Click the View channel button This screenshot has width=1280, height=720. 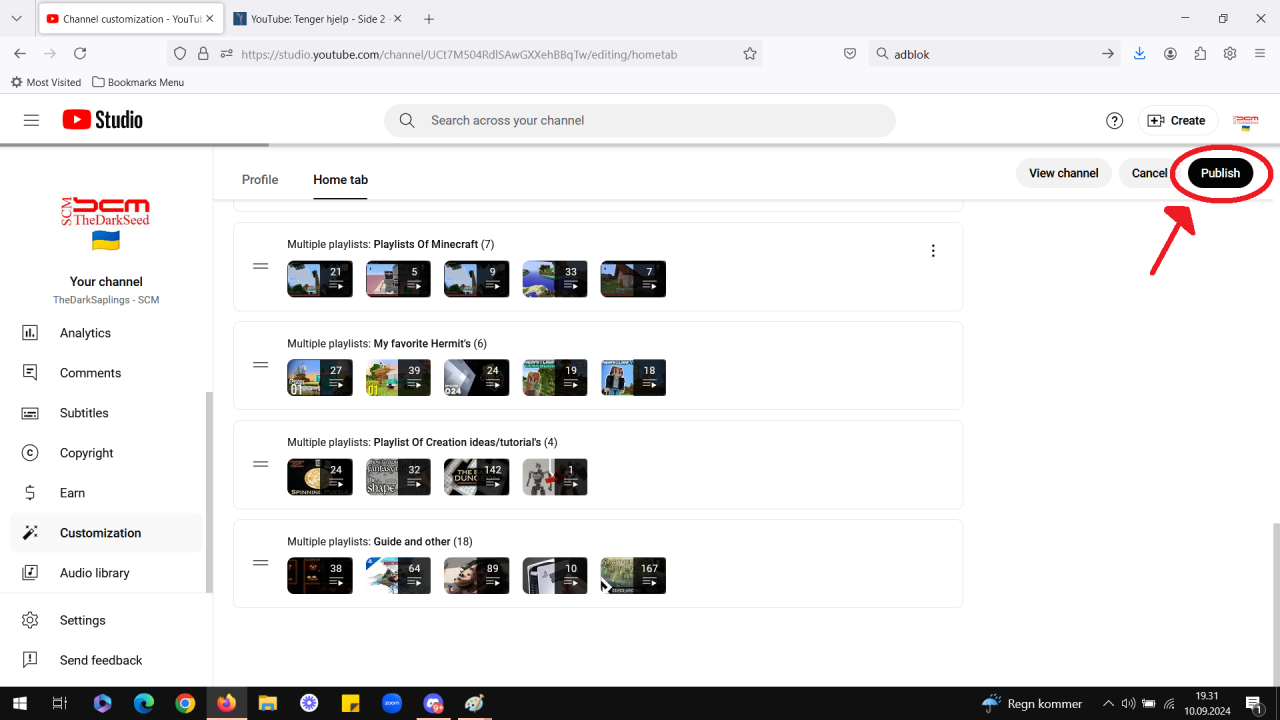tap(1063, 173)
